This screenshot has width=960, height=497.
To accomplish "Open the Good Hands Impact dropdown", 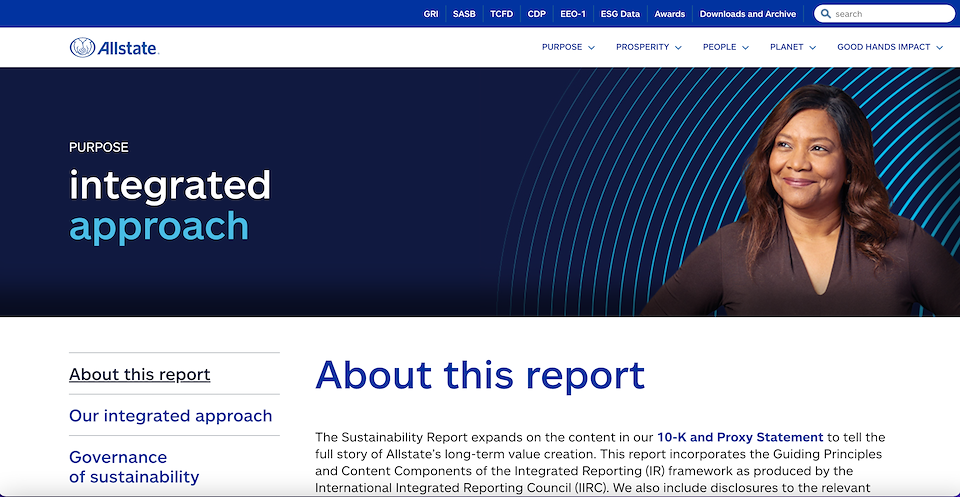I will [890, 47].
